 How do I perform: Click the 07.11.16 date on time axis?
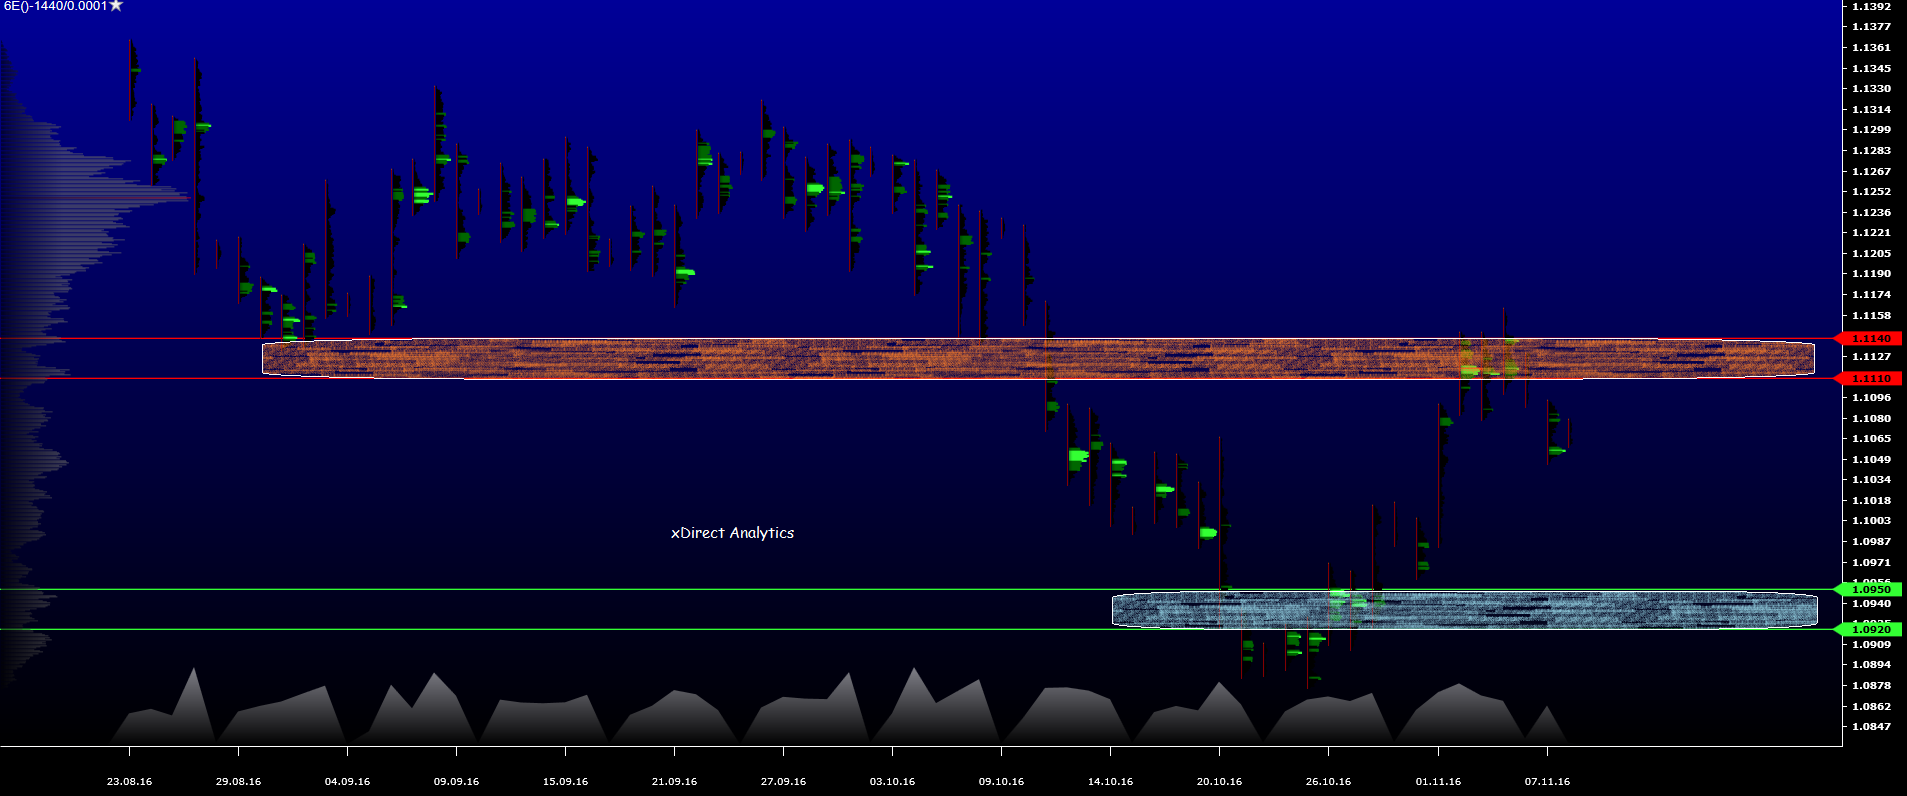point(1547,782)
